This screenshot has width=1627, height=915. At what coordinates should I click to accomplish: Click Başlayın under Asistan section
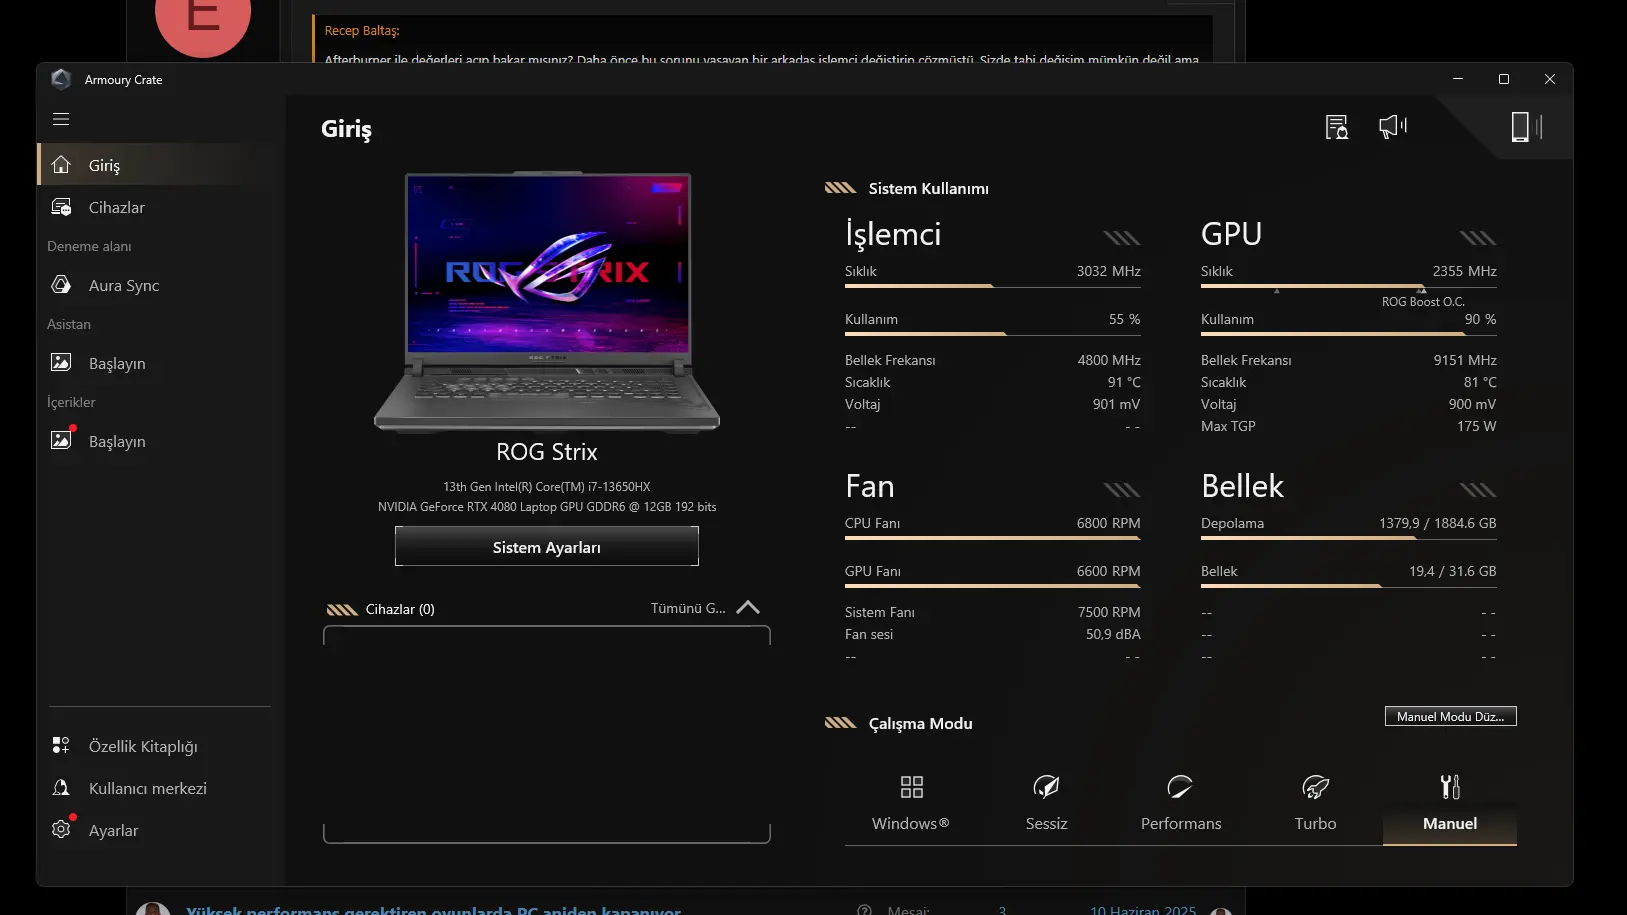[117, 363]
